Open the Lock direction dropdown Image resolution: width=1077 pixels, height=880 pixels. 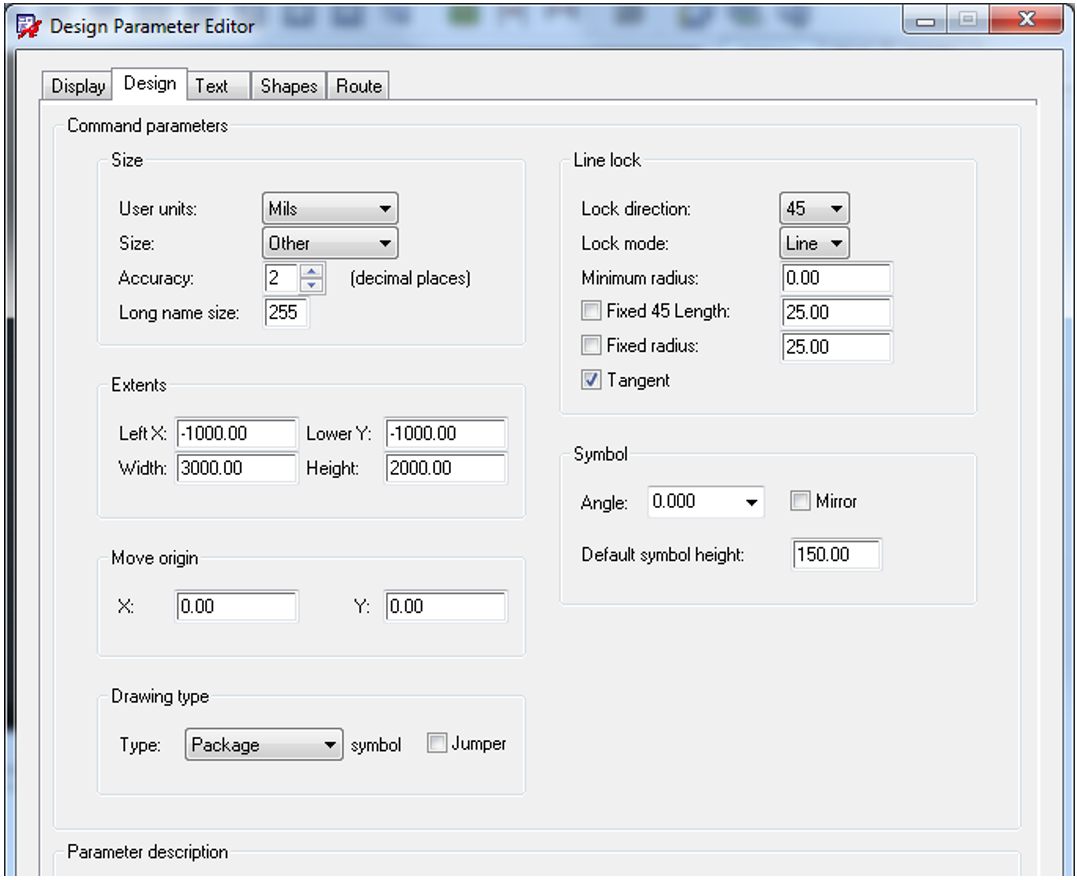(814, 209)
